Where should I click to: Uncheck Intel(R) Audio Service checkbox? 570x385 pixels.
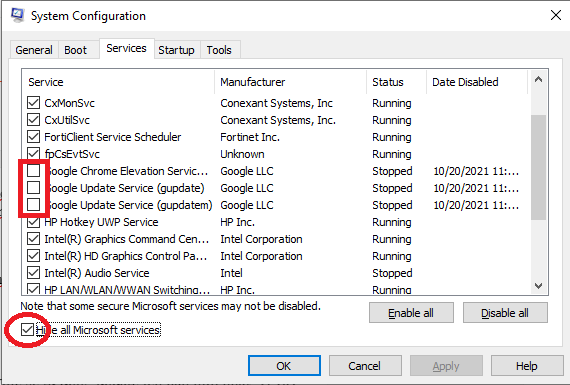[33, 273]
